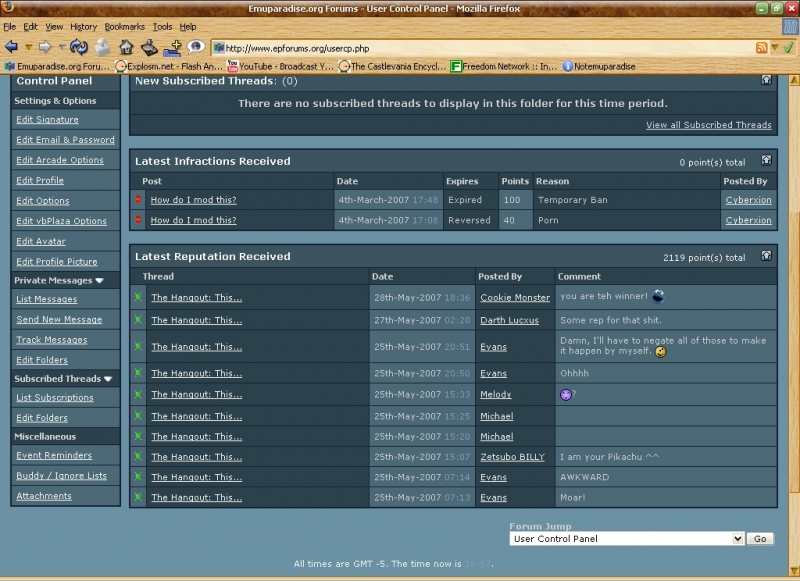Click the Go button next to Forum Jump
Image resolution: width=800 pixels, height=581 pixels.
(x=760, y=539)
